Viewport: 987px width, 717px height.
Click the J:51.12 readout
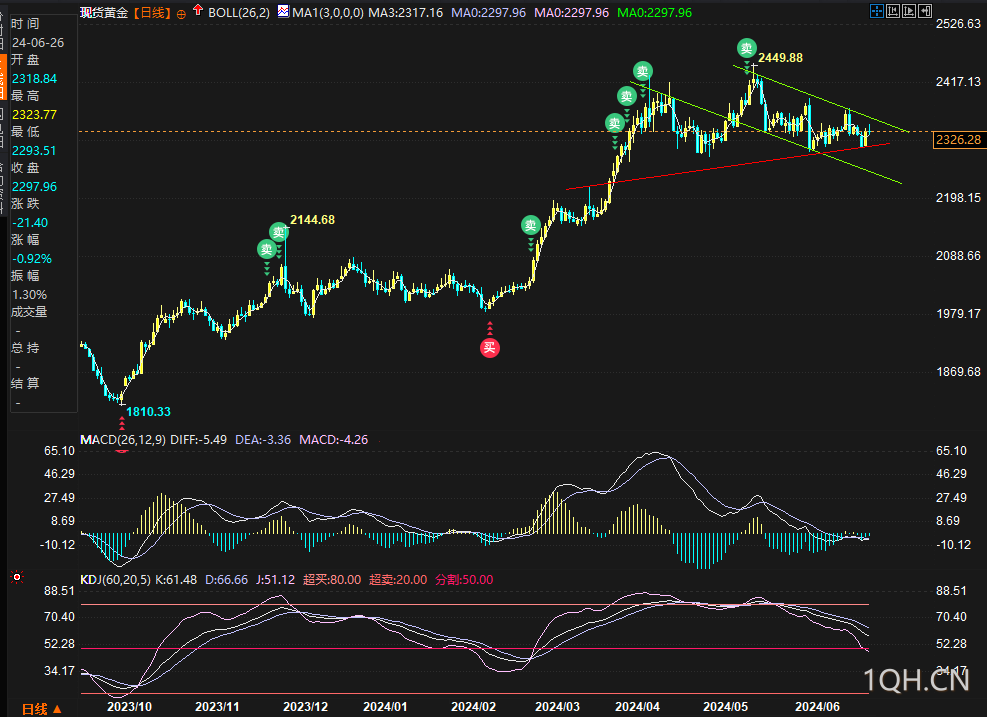tap(275, 579)
